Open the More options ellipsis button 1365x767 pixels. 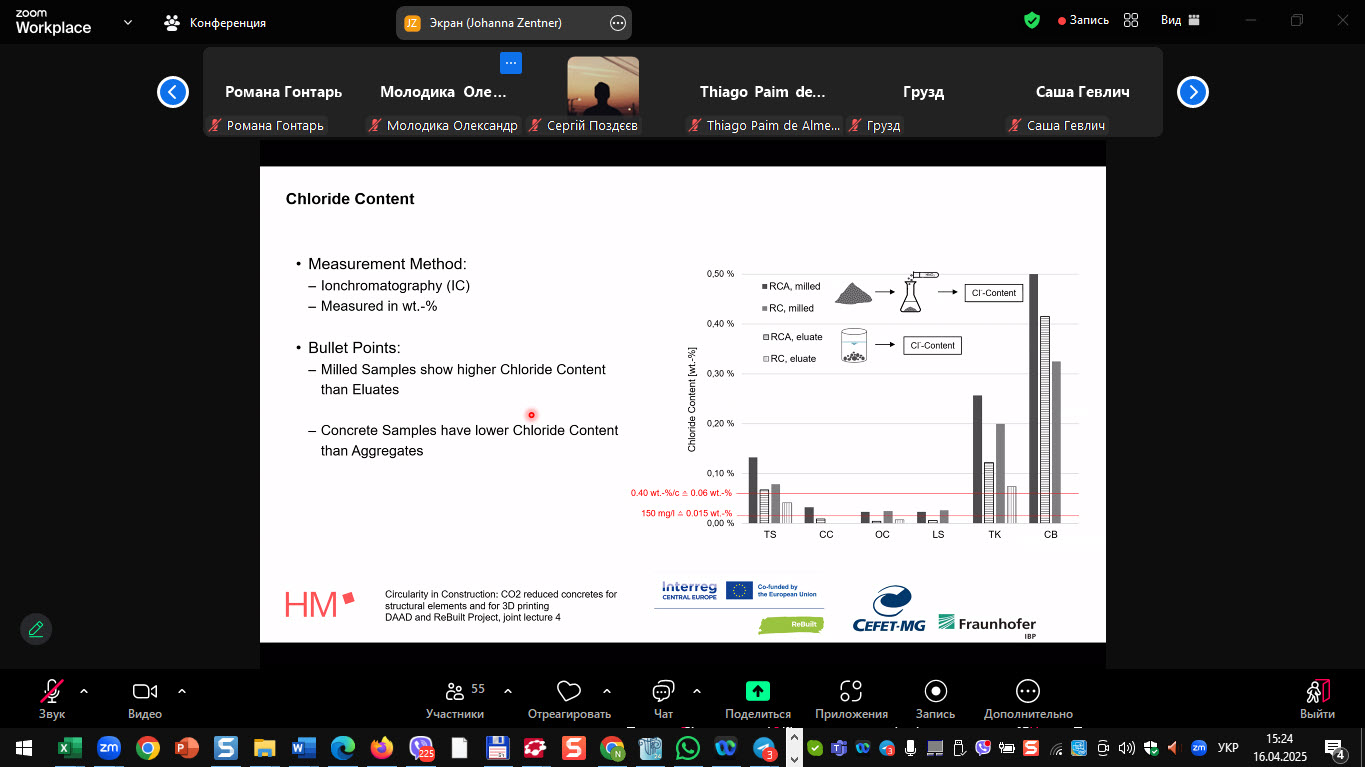1027,698
